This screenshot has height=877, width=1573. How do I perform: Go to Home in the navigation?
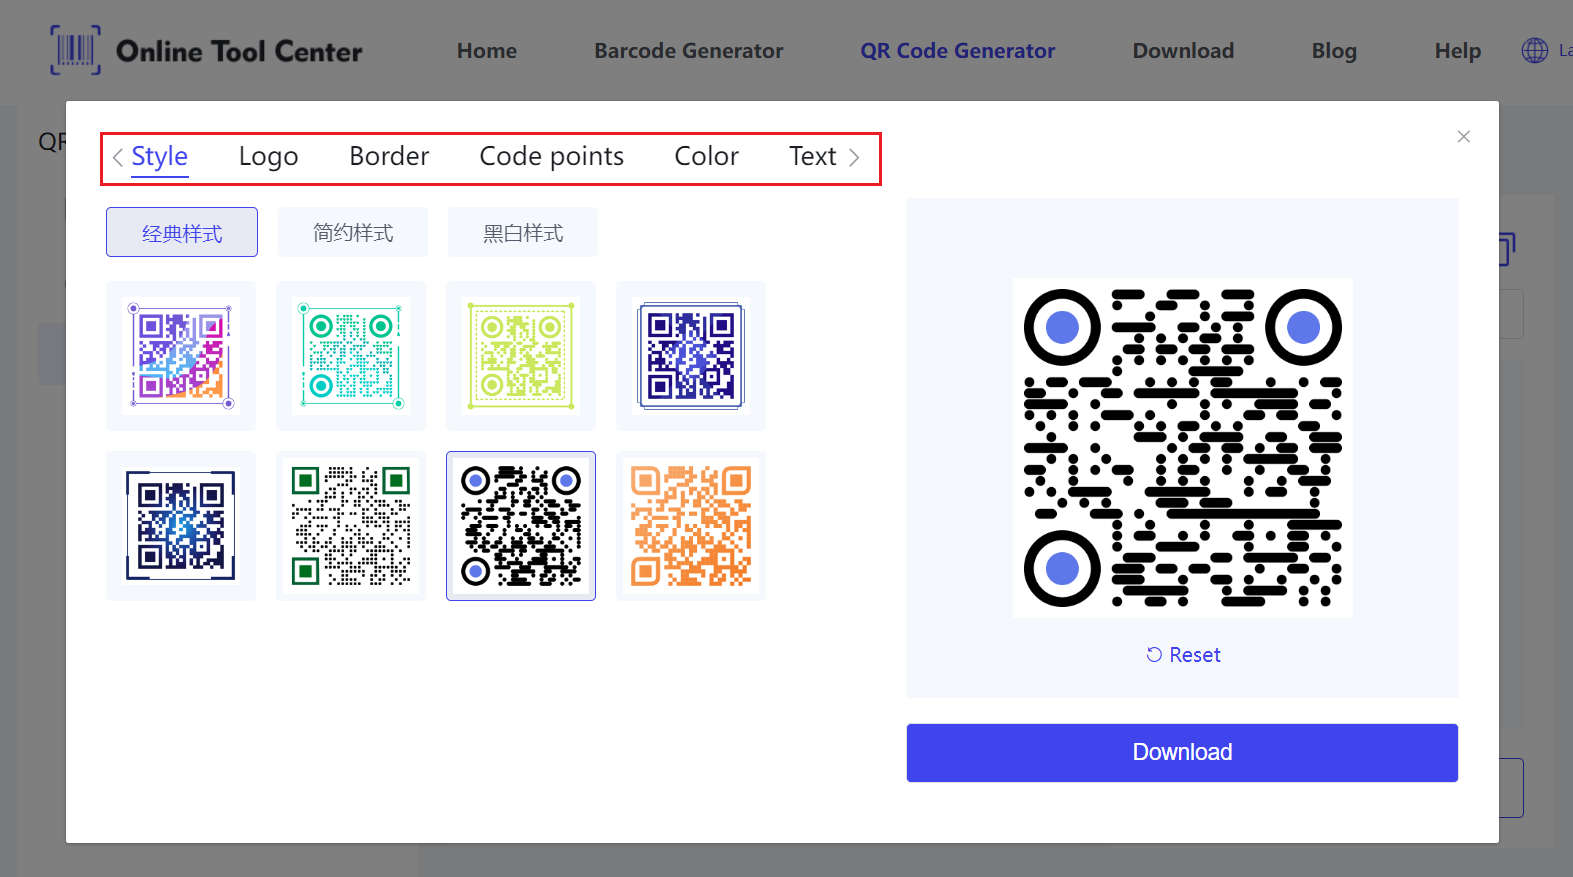click(x=487, y=51)
